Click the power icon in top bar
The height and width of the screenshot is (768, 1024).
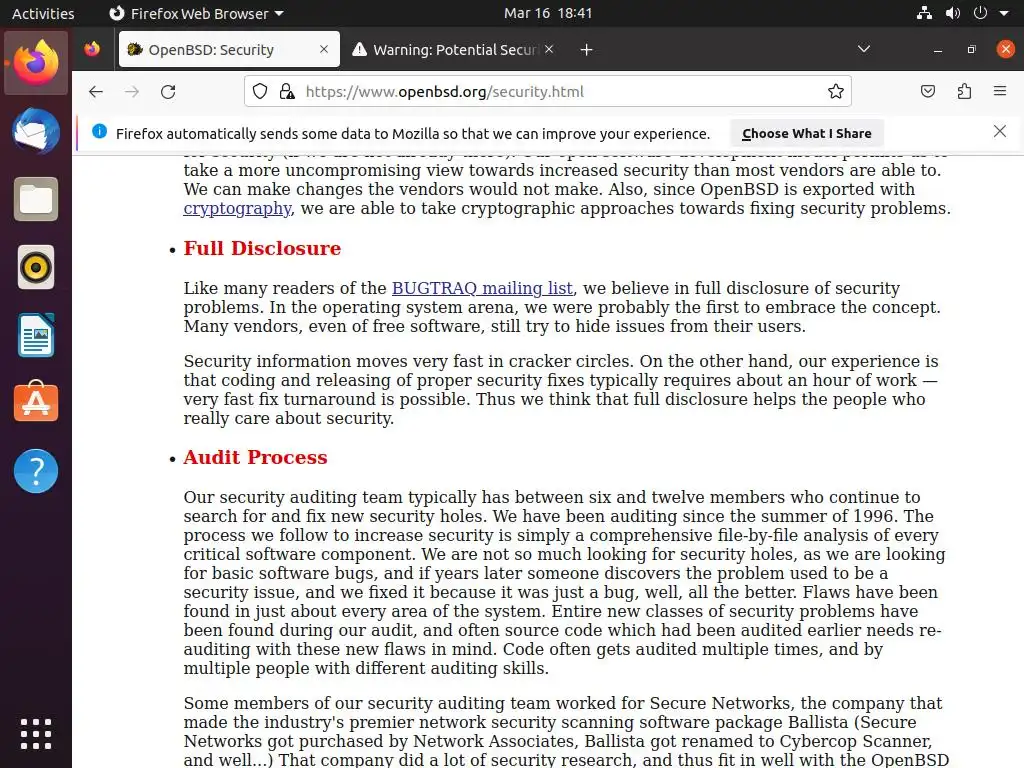click(980, 13)
